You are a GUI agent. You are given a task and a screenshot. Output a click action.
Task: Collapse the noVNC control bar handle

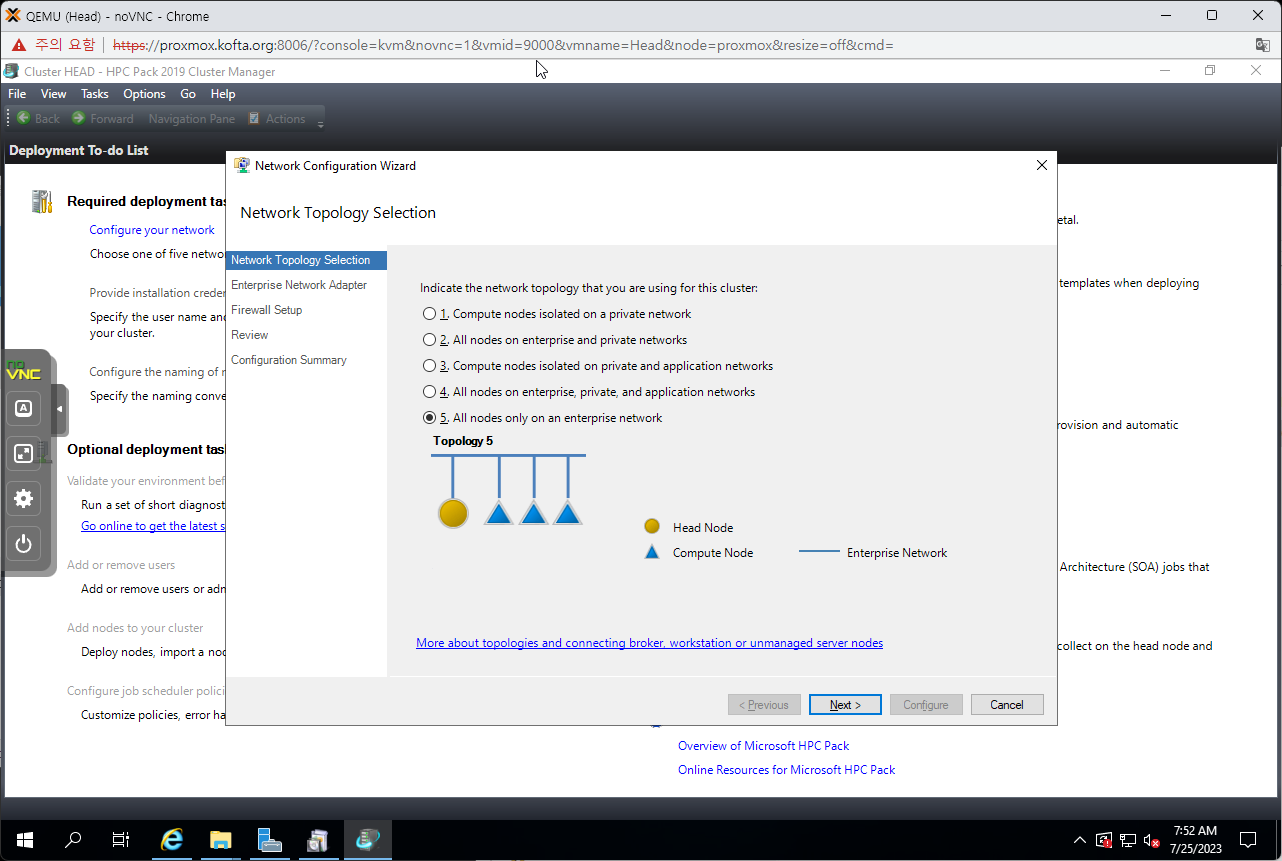coord(59,409)
